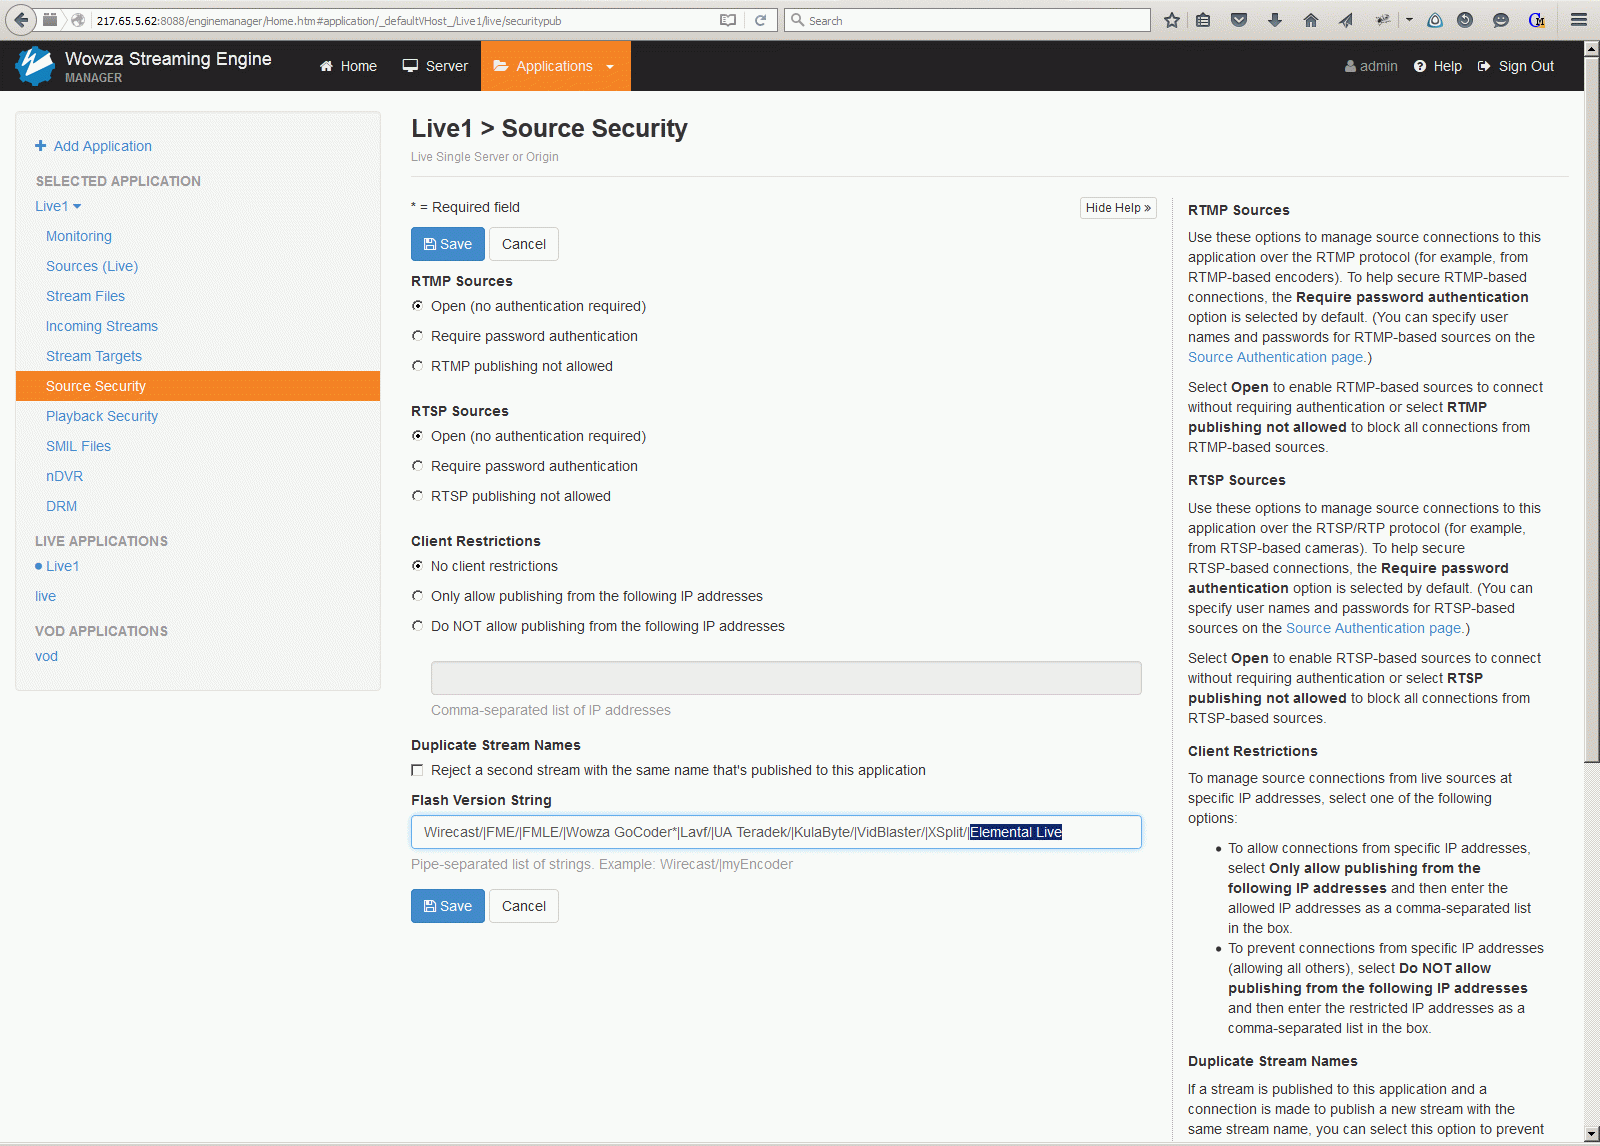The width and height of the screenshot is (1600, 1146).
Task: Click Add Application link
Action: (93, 146)
